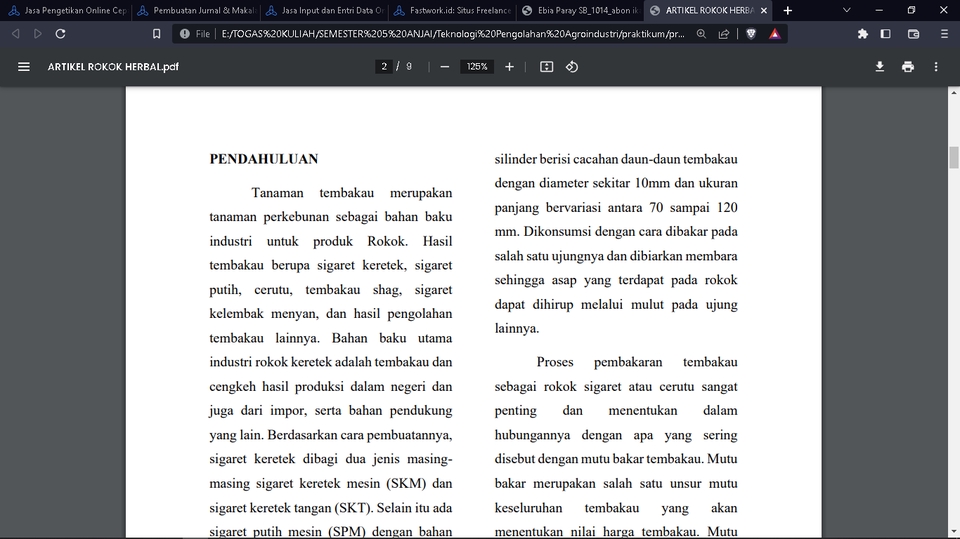960x539 pixels.
Task: Rotate the PDF counterclockwise
Action: pos(572,67)
